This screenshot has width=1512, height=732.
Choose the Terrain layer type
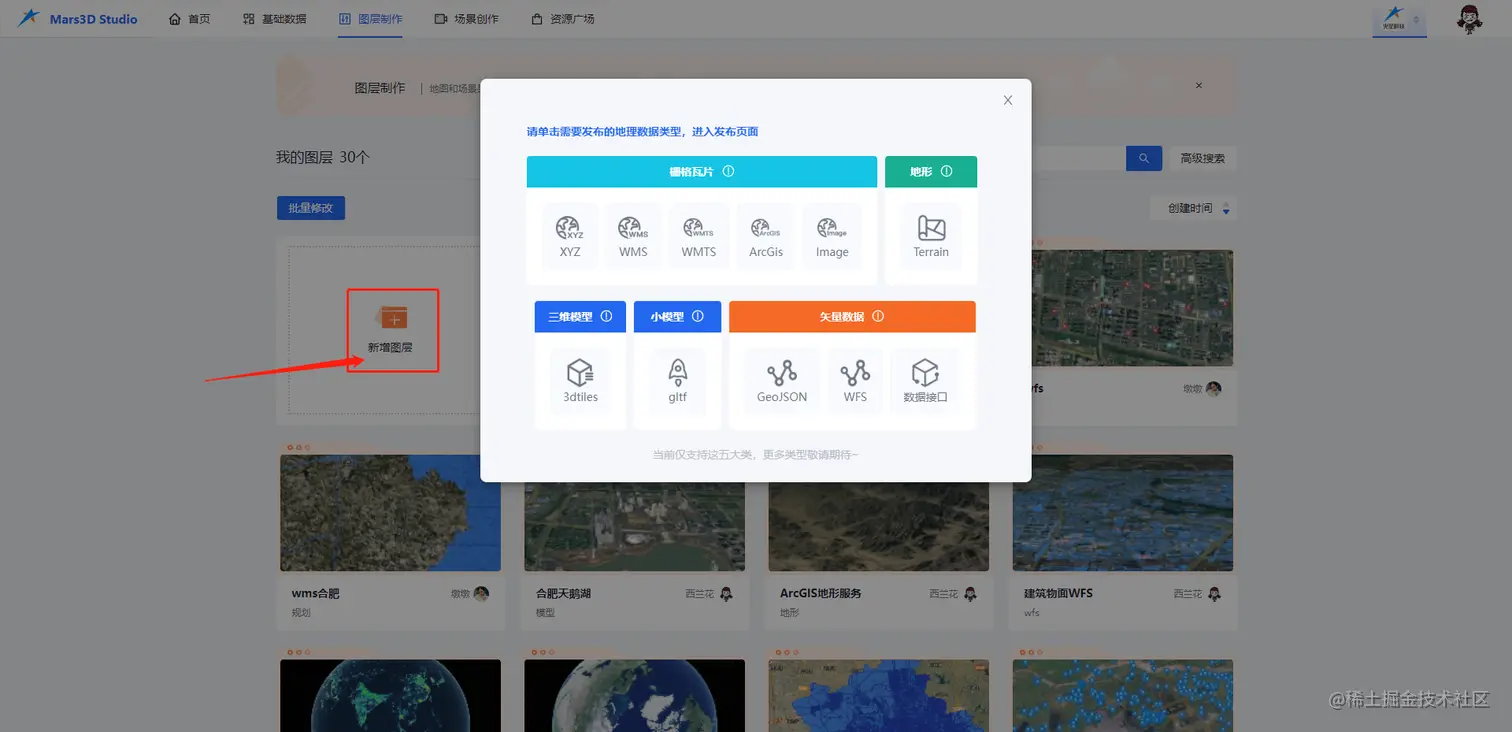[931, 237]
